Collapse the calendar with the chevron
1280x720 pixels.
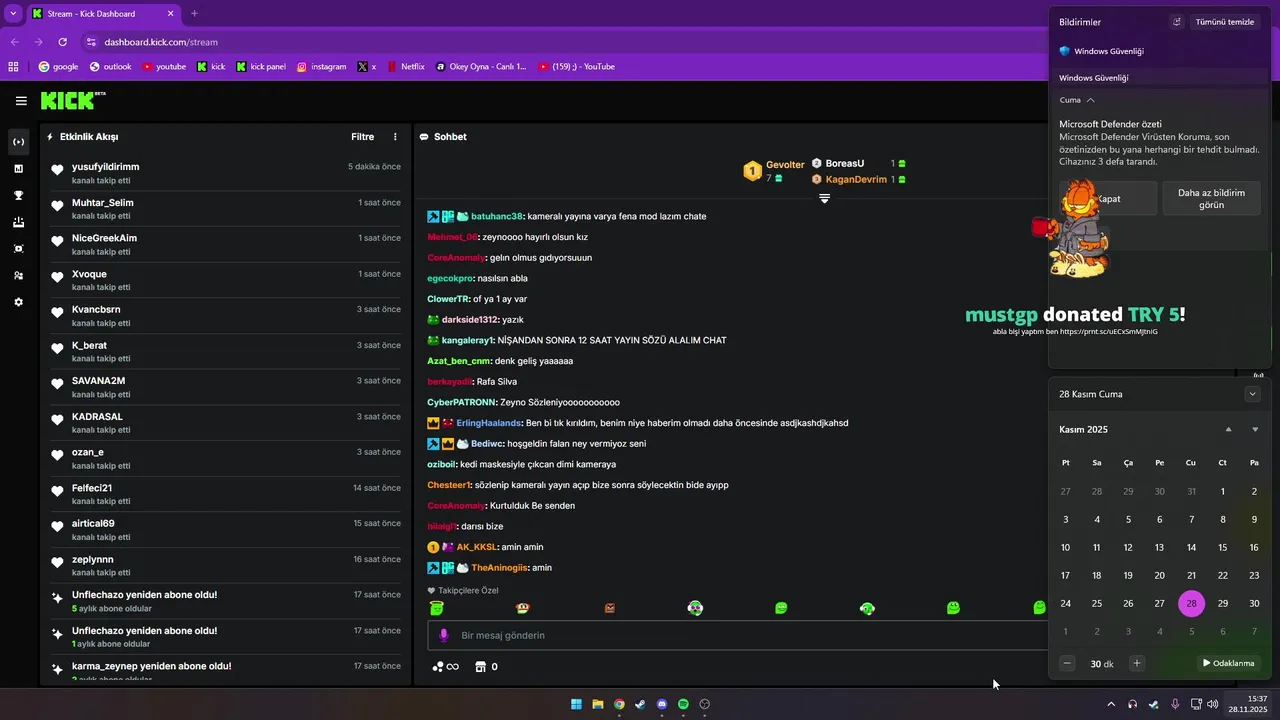(x=1252, y=394)
